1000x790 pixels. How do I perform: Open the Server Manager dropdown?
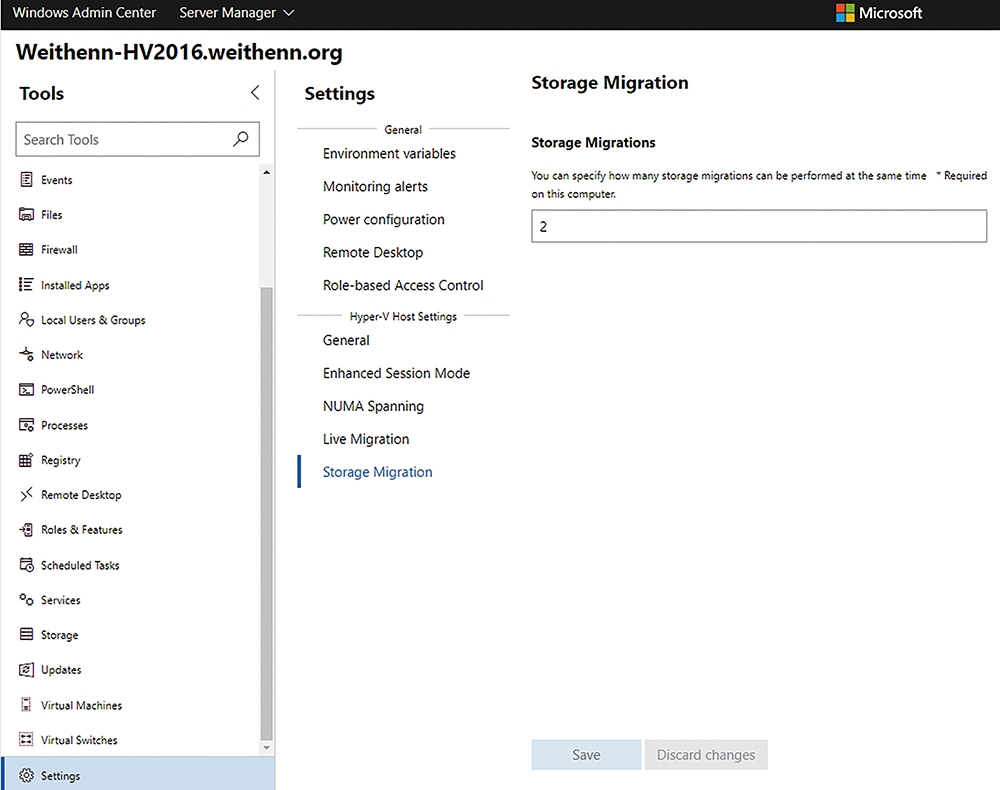point(236,13)
